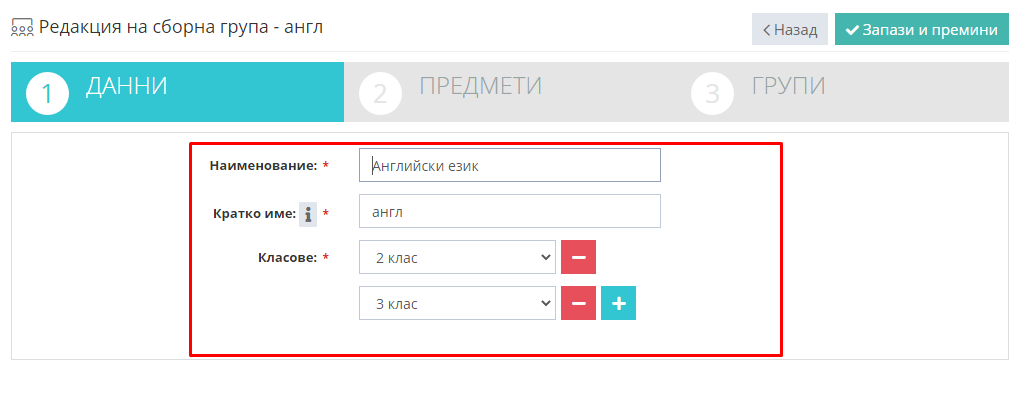
Task: Add another class with the plus button
Action: [618, 303]
